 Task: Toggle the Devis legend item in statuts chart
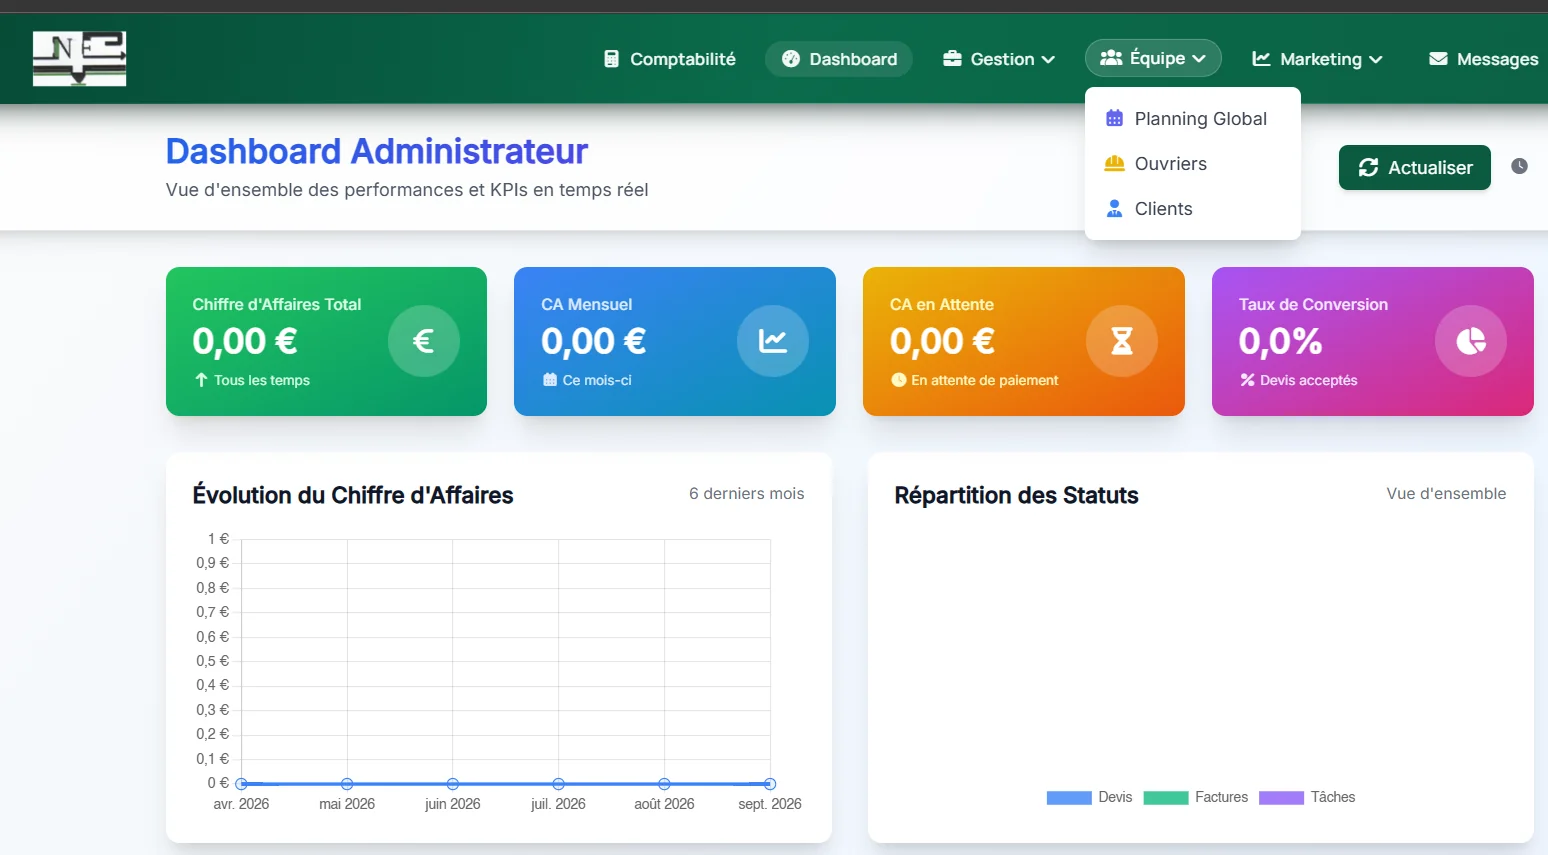pyautogui.click(x=1089, y=797)
